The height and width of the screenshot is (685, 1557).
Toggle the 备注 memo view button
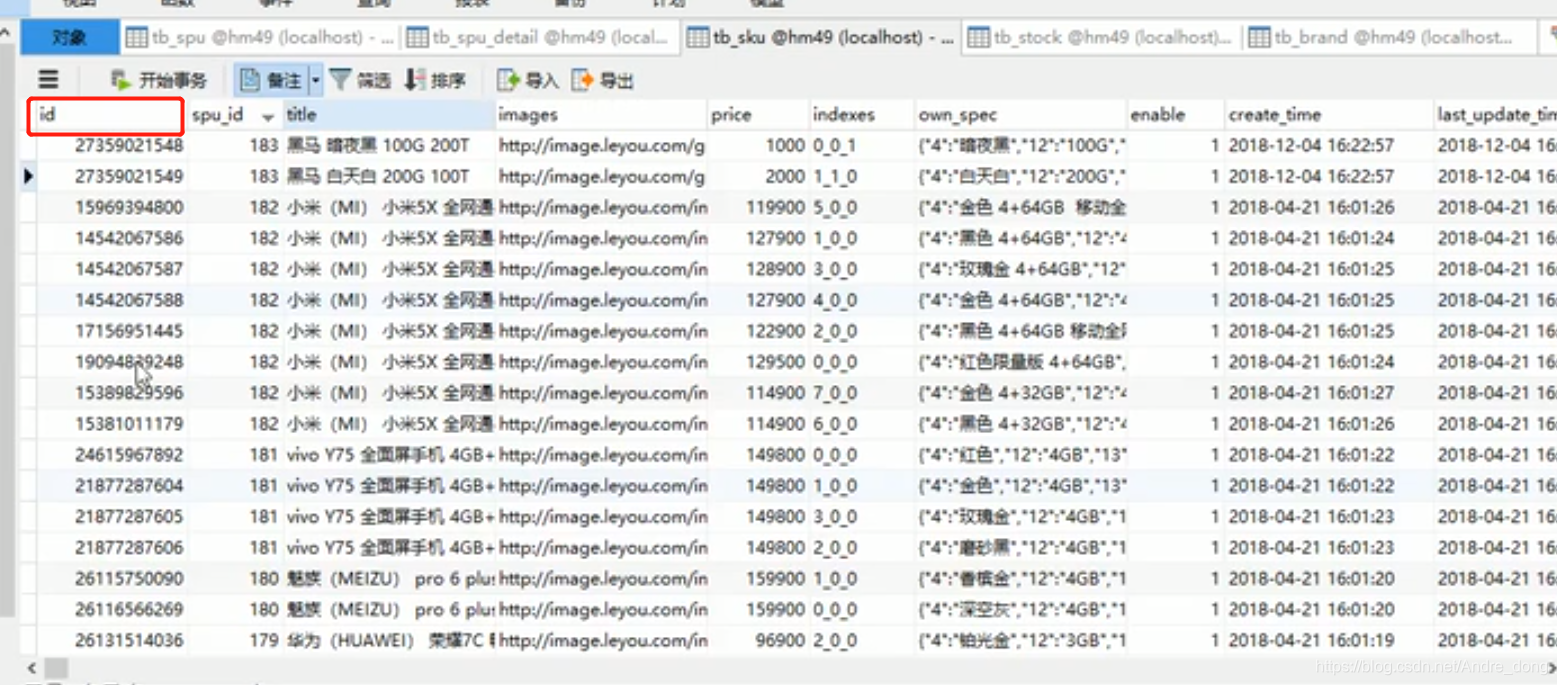pos(271,80)
